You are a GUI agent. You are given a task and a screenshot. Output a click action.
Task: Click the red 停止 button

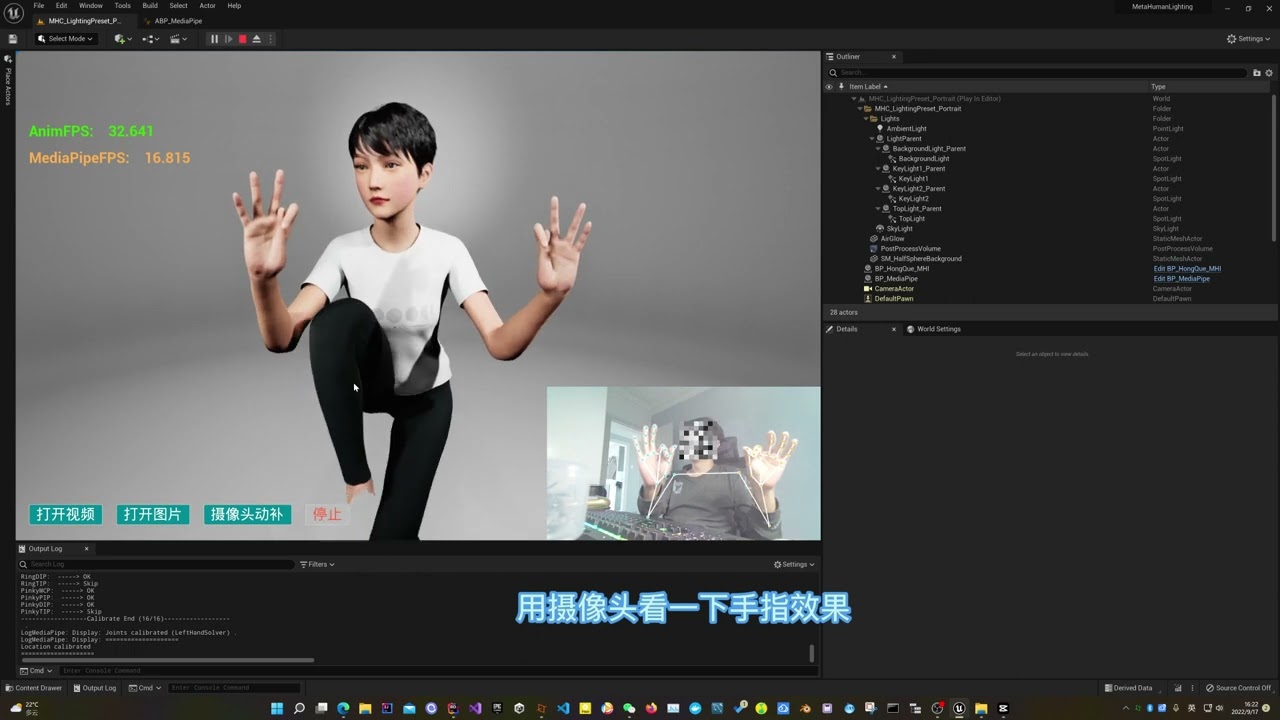(x=327, y=514)
